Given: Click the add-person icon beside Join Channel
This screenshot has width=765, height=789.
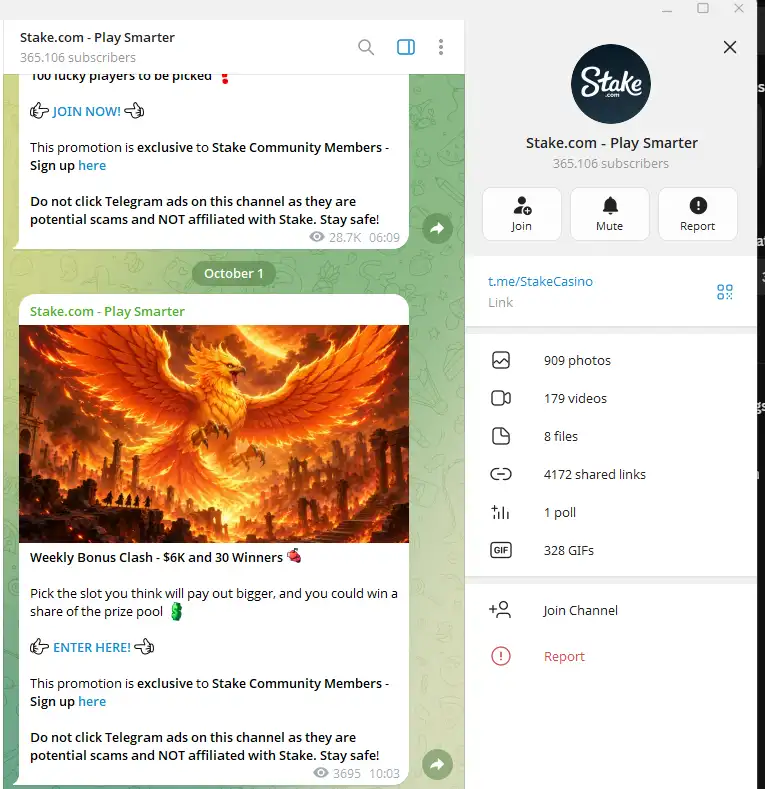Looking at the screenshot, I should tap(500, 610).
